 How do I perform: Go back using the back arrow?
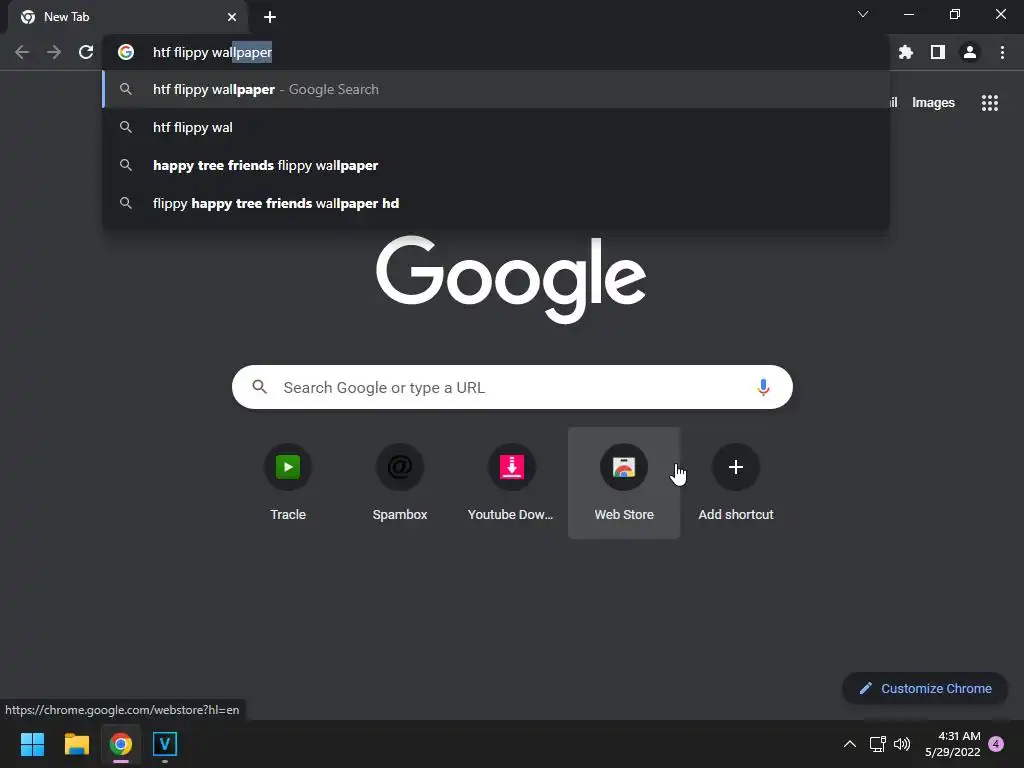[x=22, y=52]
